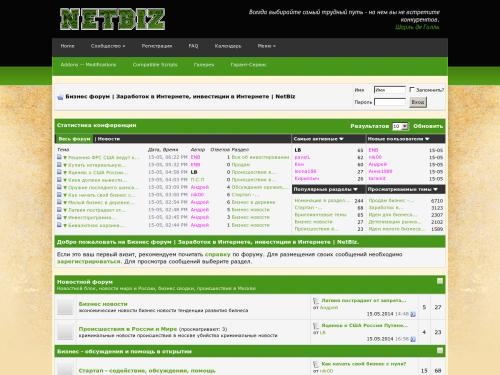Viewport: 500px width, 375px height.
Task: Click the post icon in the 03:00 PM row
Action: click(x=59, y=195)
